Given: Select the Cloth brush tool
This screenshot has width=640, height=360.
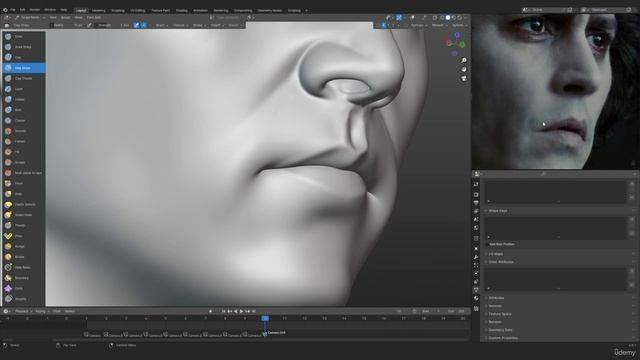Looking at the screenshot, I should [x=23, y=289].
